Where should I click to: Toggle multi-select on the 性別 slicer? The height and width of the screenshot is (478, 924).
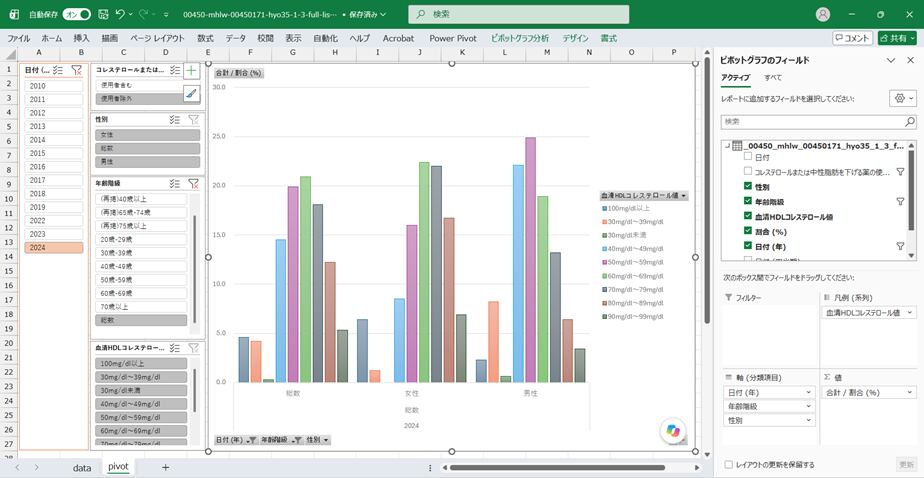point(174,120)
